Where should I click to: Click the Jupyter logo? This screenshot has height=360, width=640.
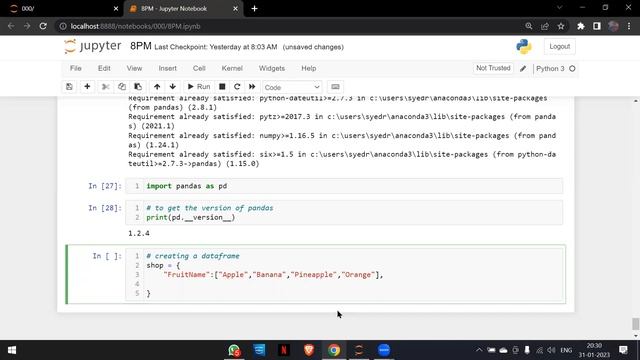point(93,46)
